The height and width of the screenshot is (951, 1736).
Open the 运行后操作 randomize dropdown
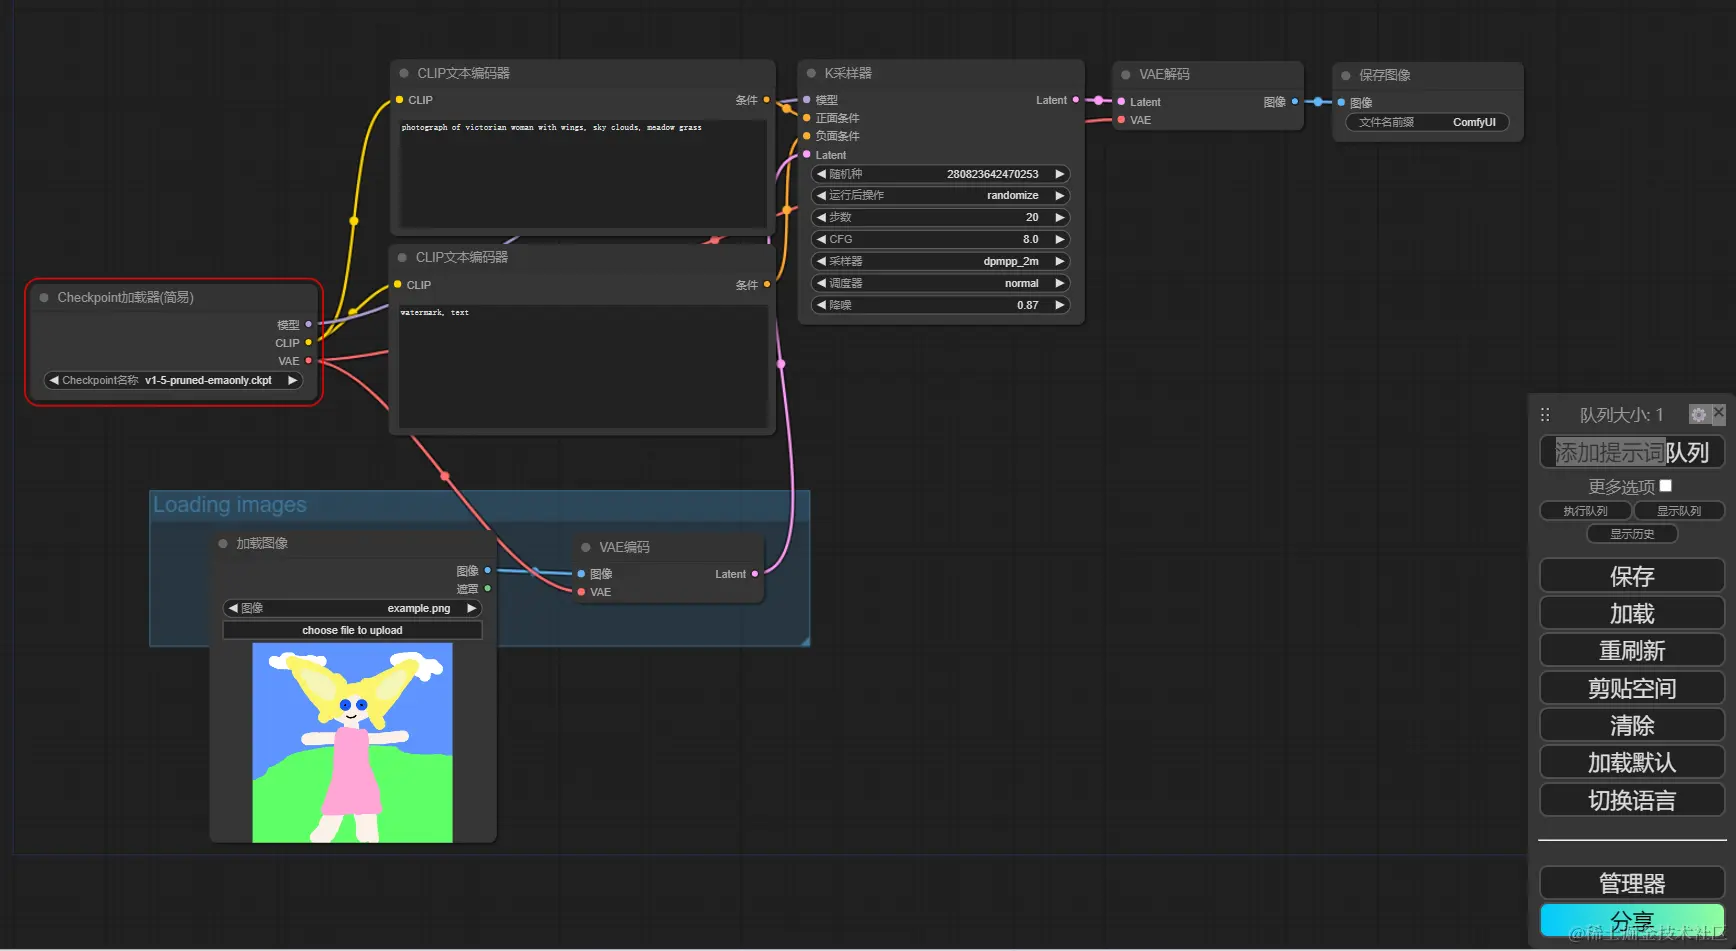940,195
